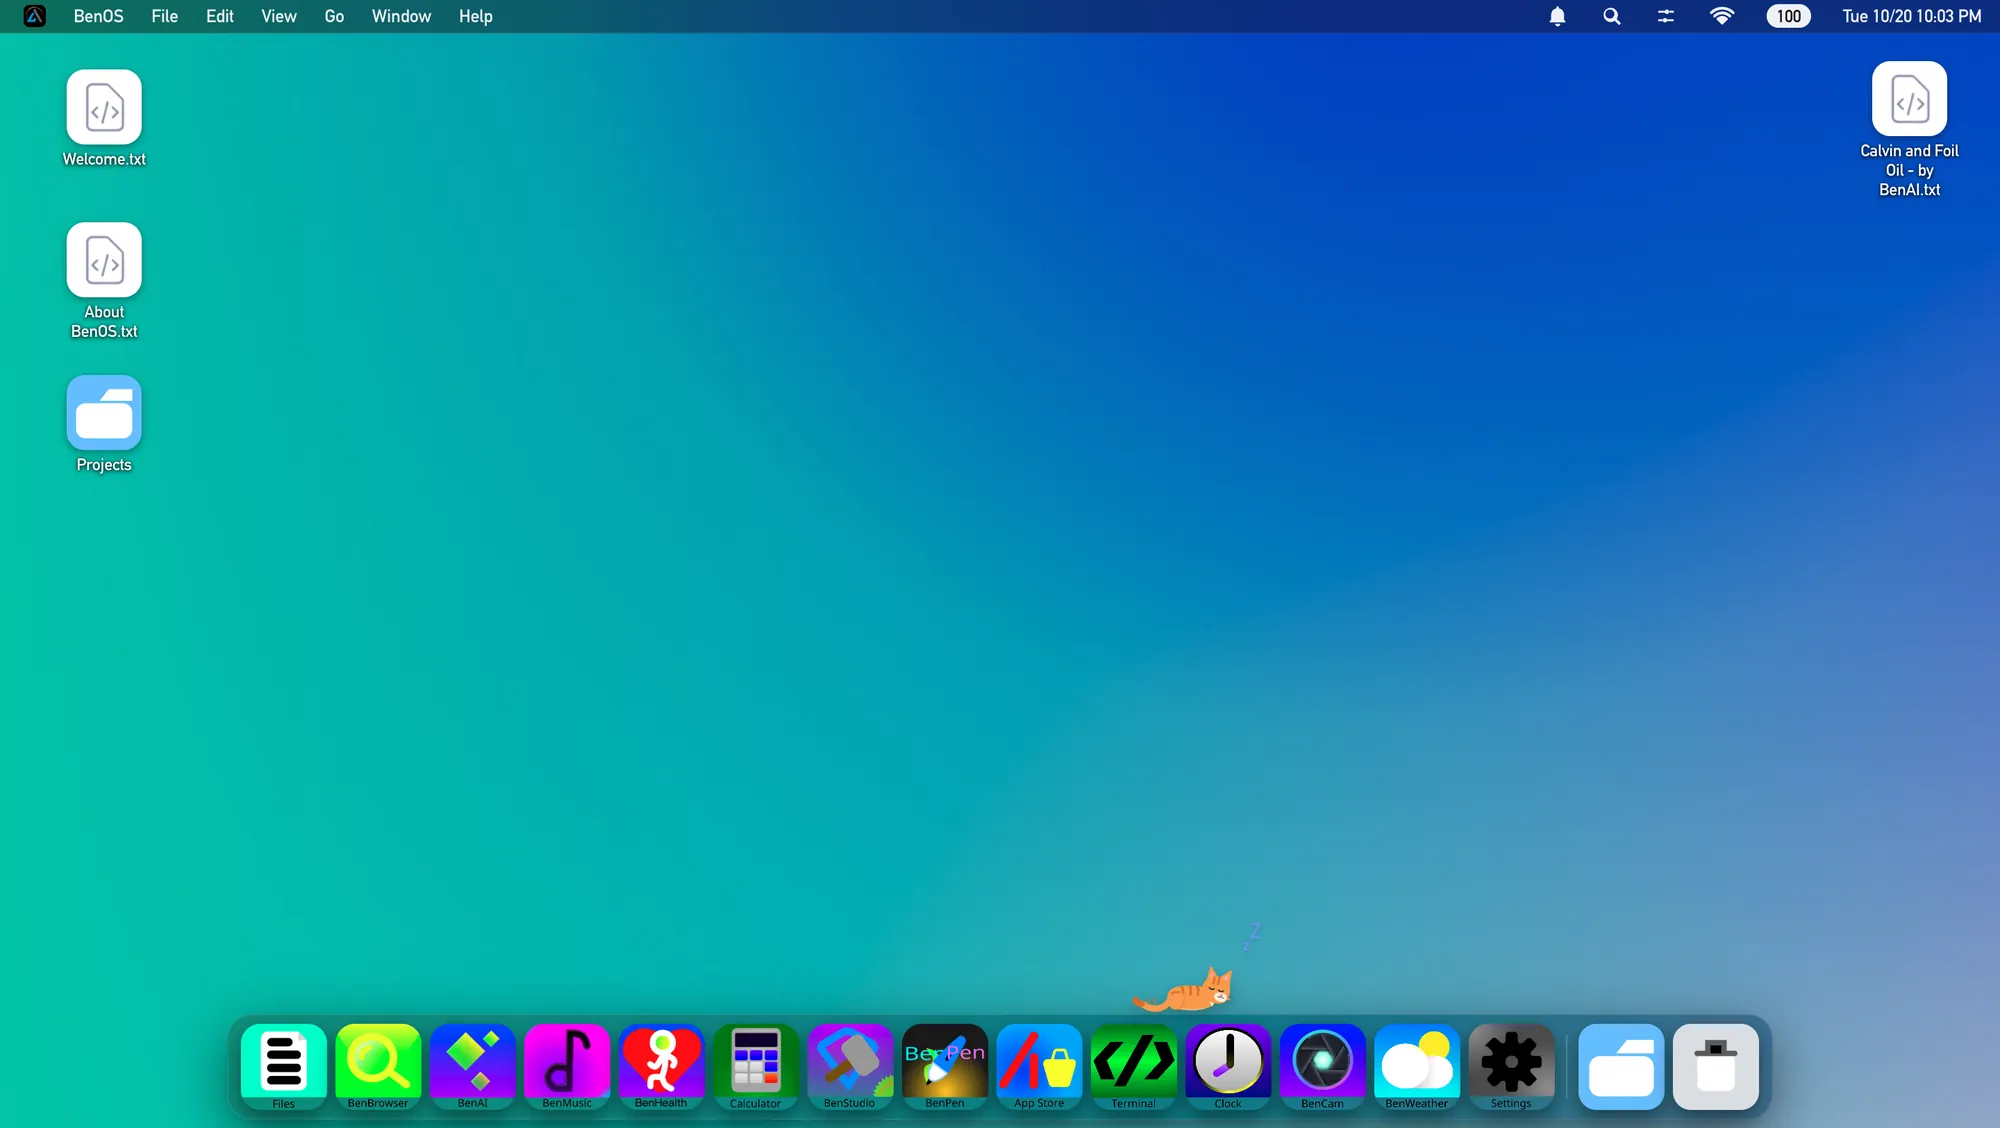
Task: Open the Window menu
Action: coord(401,16)
